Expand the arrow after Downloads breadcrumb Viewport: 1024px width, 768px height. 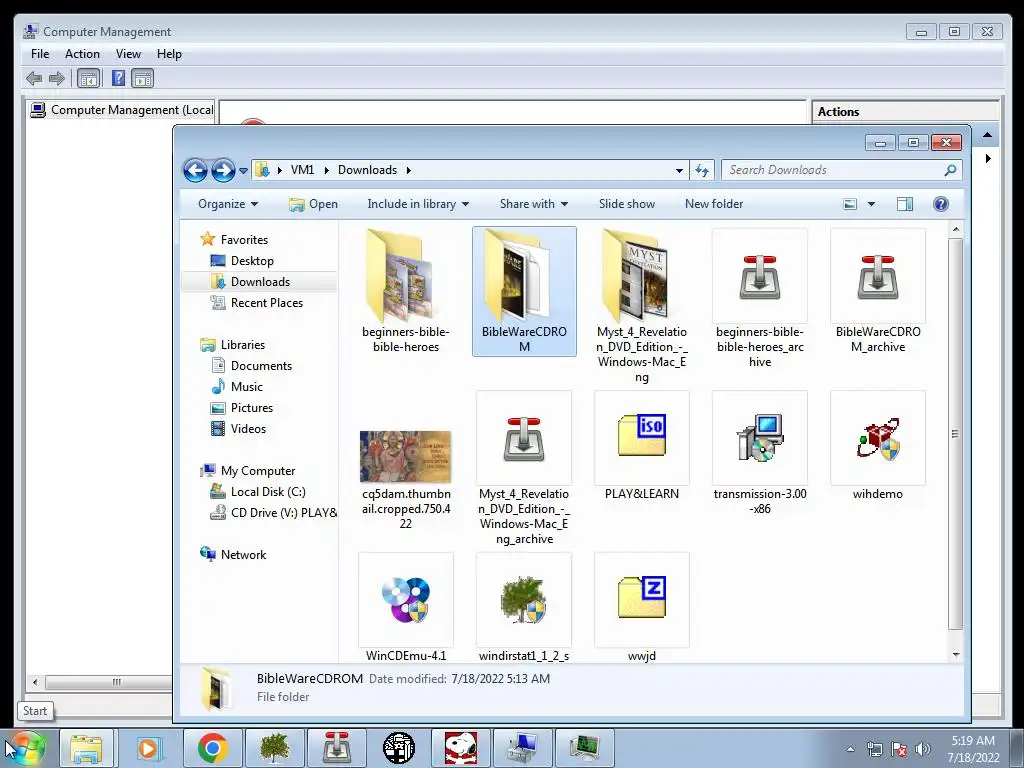[x=409, y=170]
